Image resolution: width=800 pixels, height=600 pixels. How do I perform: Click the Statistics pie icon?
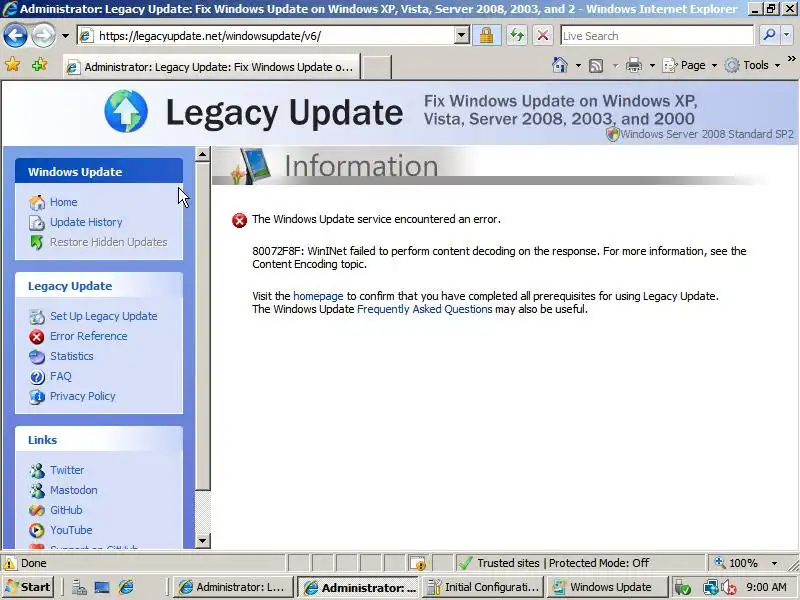[37, 357]
